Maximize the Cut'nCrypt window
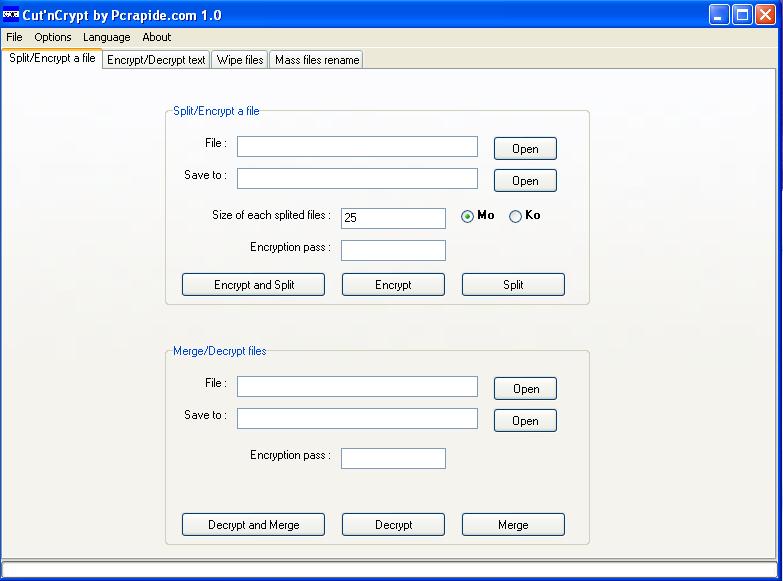This screenshot has width=783, height=581. click(742, 15)
